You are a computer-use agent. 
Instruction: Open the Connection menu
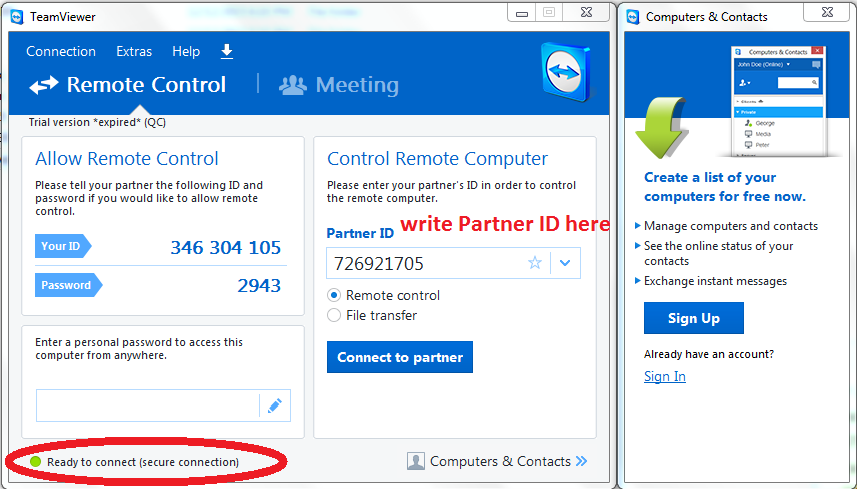tap(61, 51)
